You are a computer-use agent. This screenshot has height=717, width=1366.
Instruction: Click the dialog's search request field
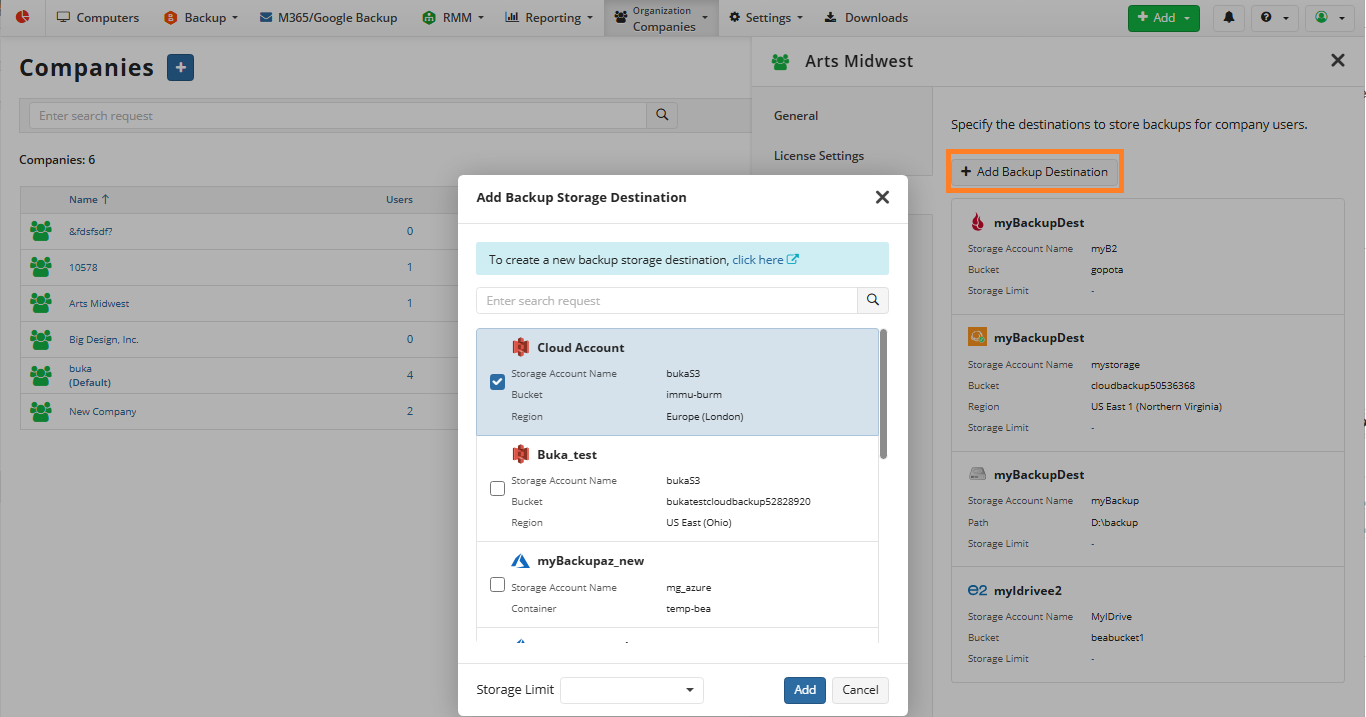click(x=667, y=301)
